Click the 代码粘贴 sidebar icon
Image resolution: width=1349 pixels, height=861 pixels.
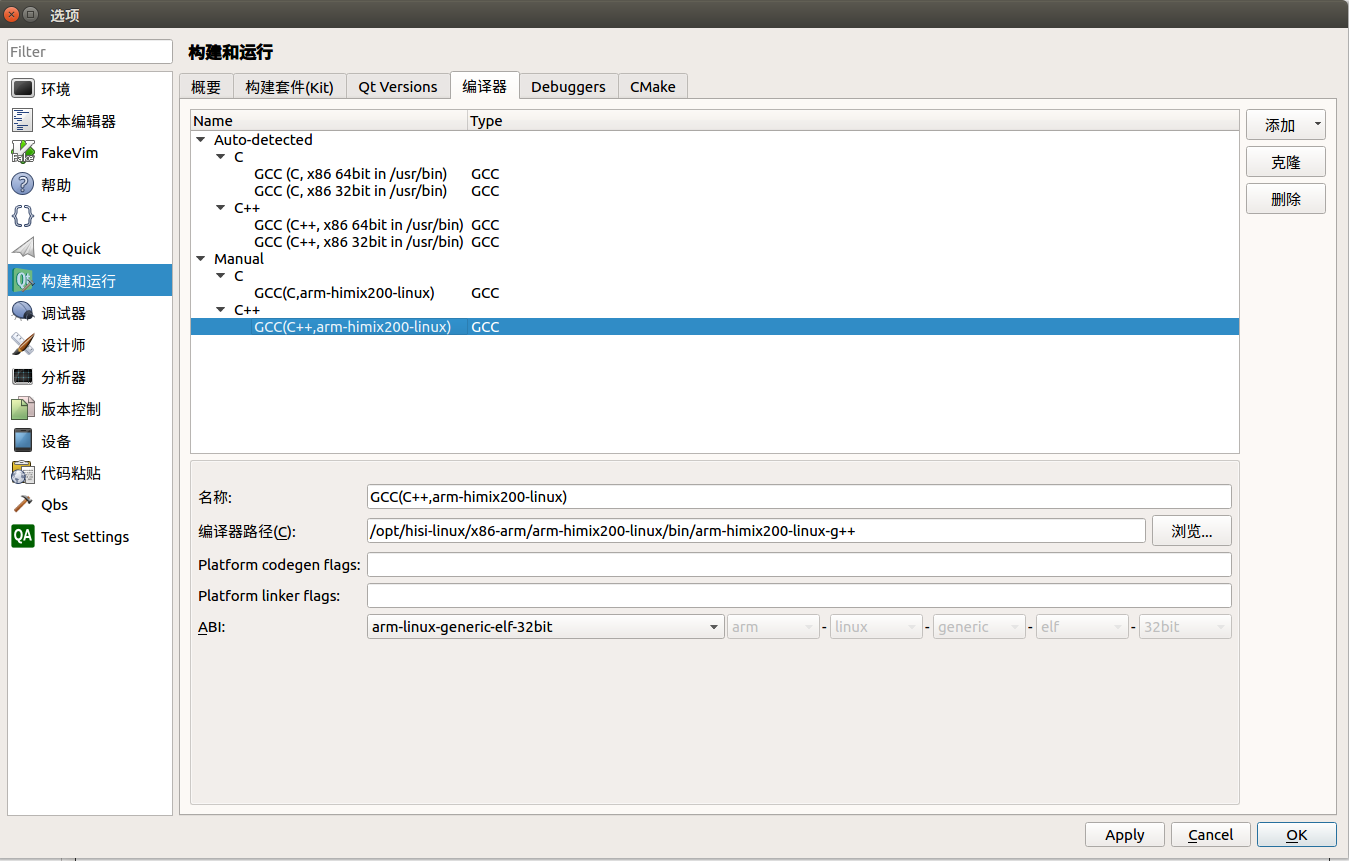[x=65, y=472]
